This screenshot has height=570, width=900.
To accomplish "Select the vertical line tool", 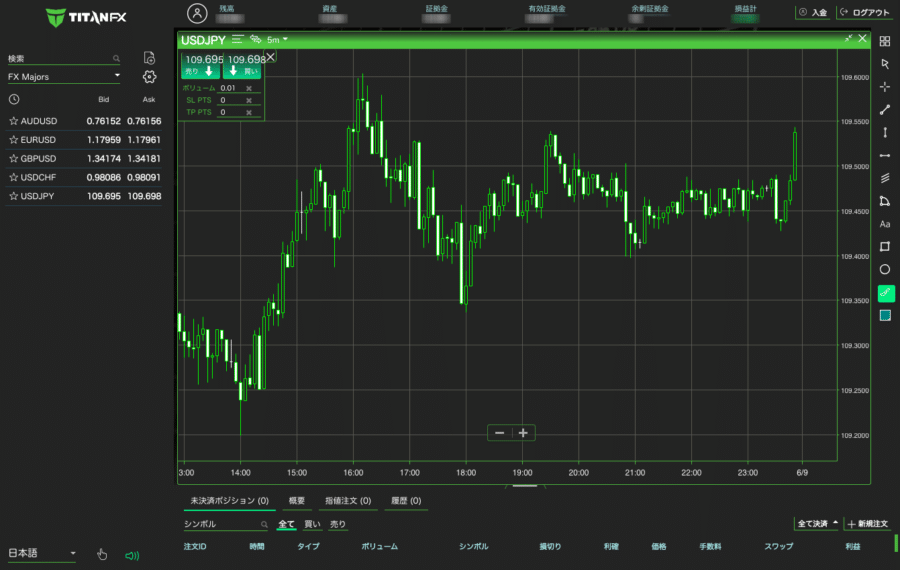I will pos(885,133).
